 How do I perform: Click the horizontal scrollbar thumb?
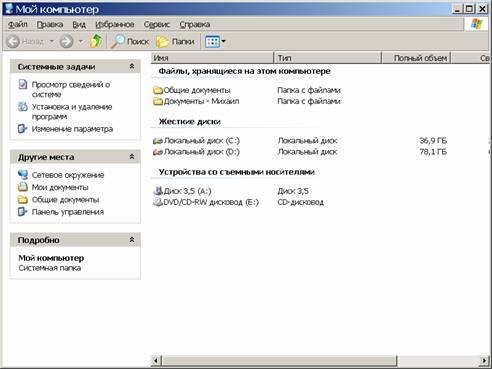click(279, 360)
